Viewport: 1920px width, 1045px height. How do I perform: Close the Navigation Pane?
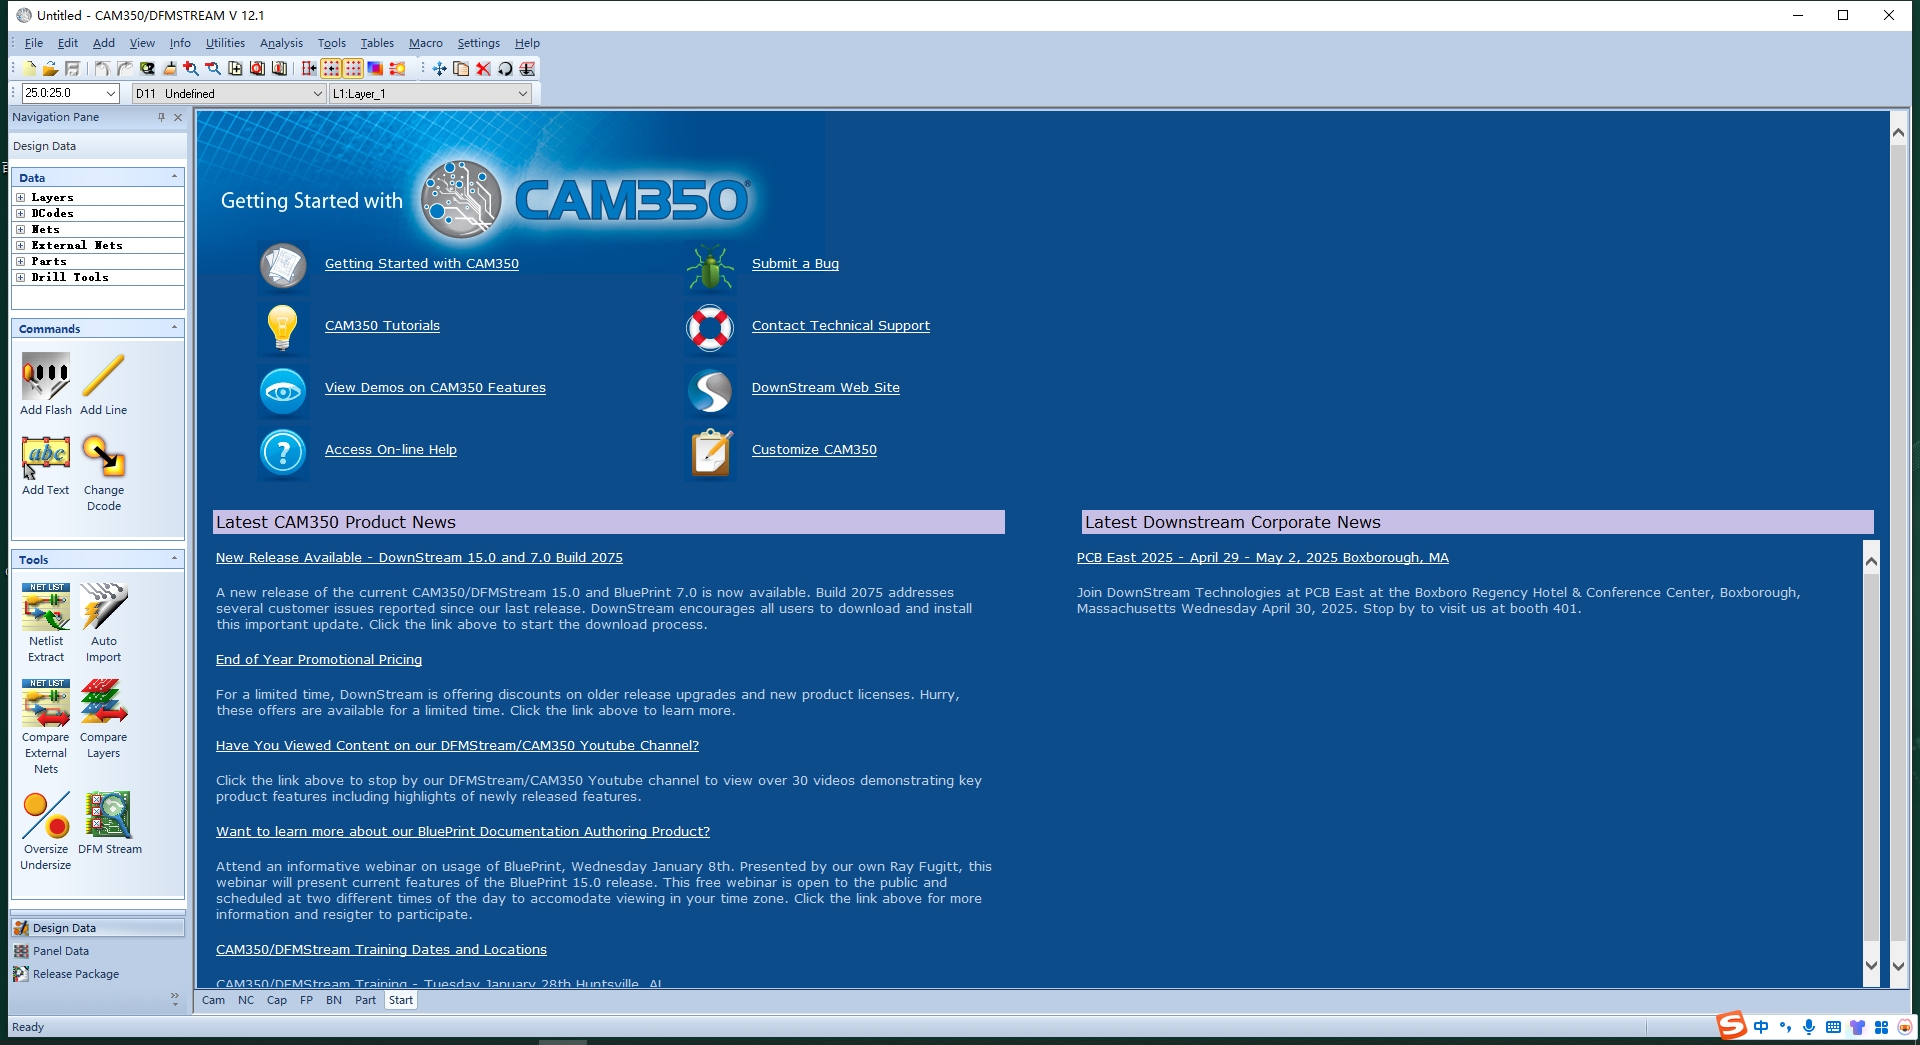pos(178,117)
